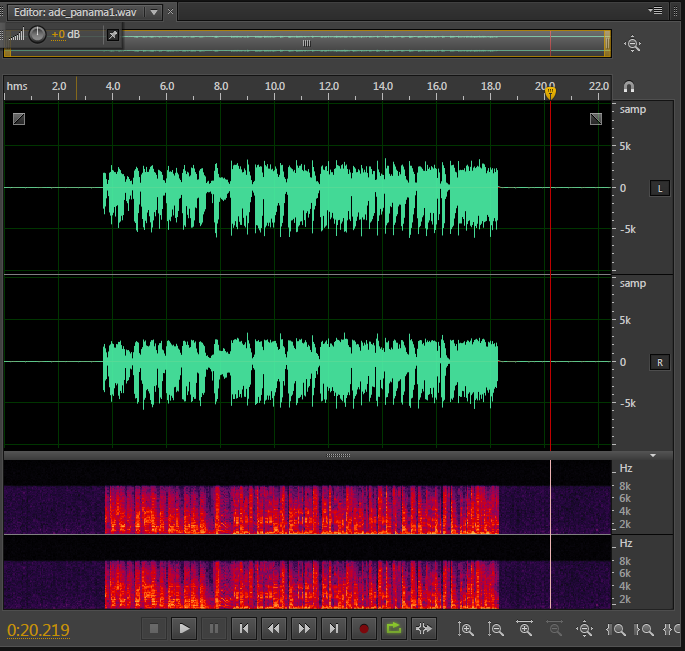Screen dimensions: 685x651
Task: Toggle loop playback button
Action: click(x=394, y=629)
